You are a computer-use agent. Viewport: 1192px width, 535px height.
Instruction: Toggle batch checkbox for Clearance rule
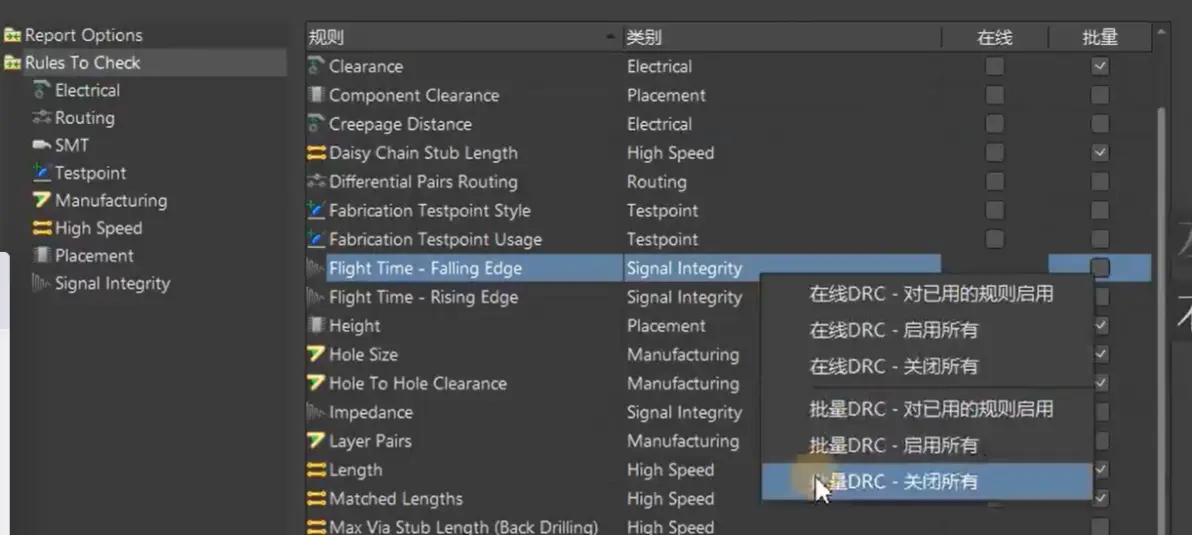click(x=1100, y=67)
